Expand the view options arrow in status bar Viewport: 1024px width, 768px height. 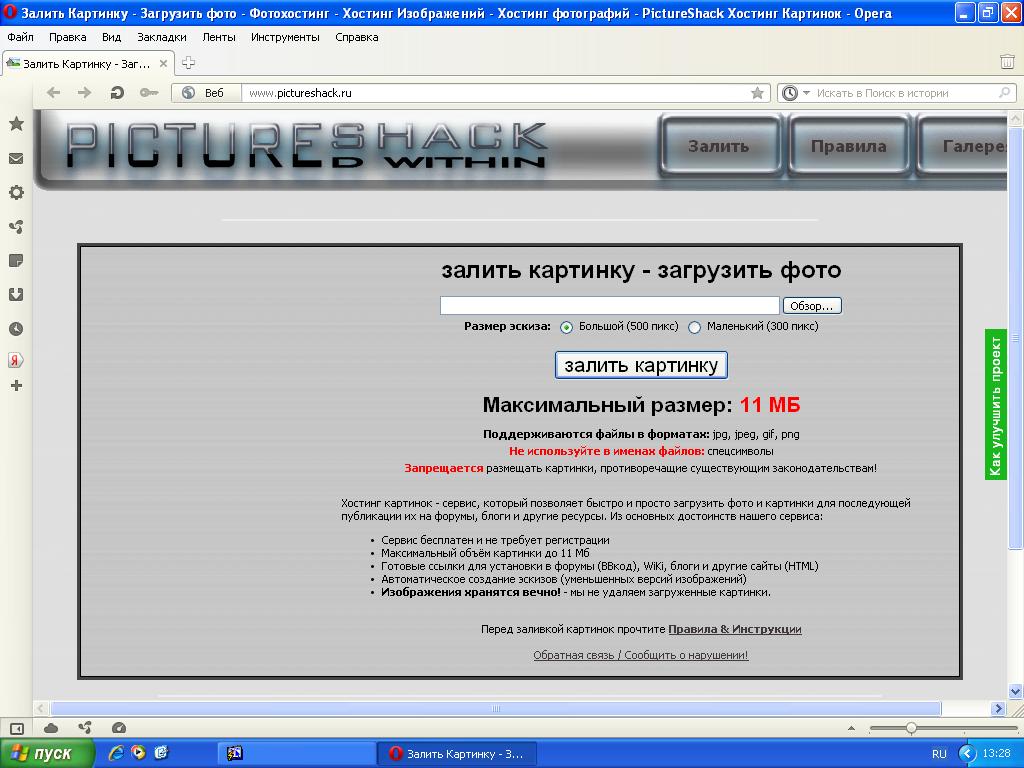click(851, 728)
